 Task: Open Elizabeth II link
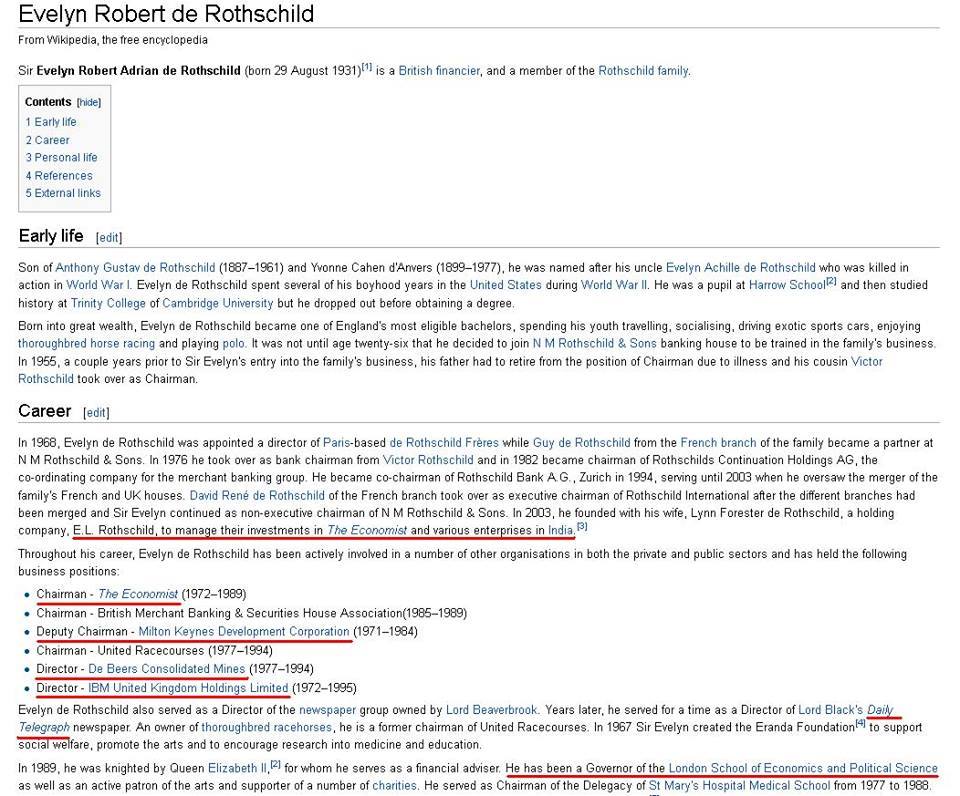point(238,768)
